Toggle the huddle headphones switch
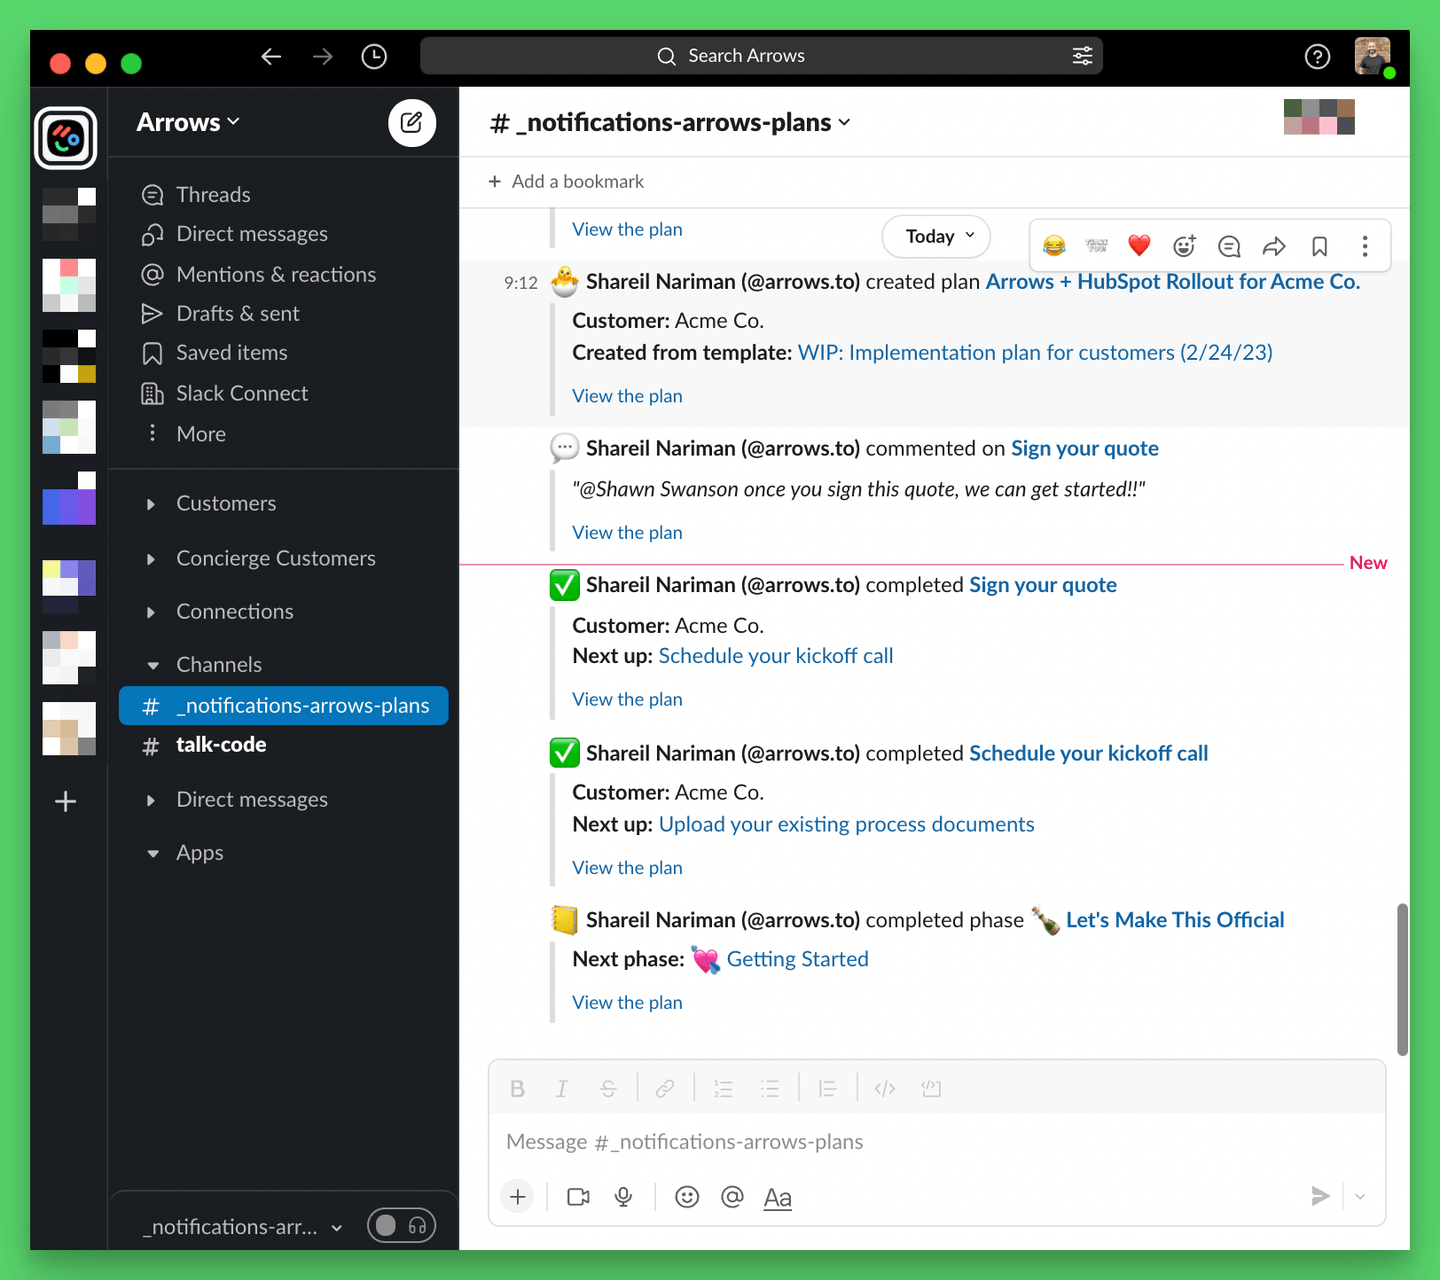 [x=401, y=1226]
